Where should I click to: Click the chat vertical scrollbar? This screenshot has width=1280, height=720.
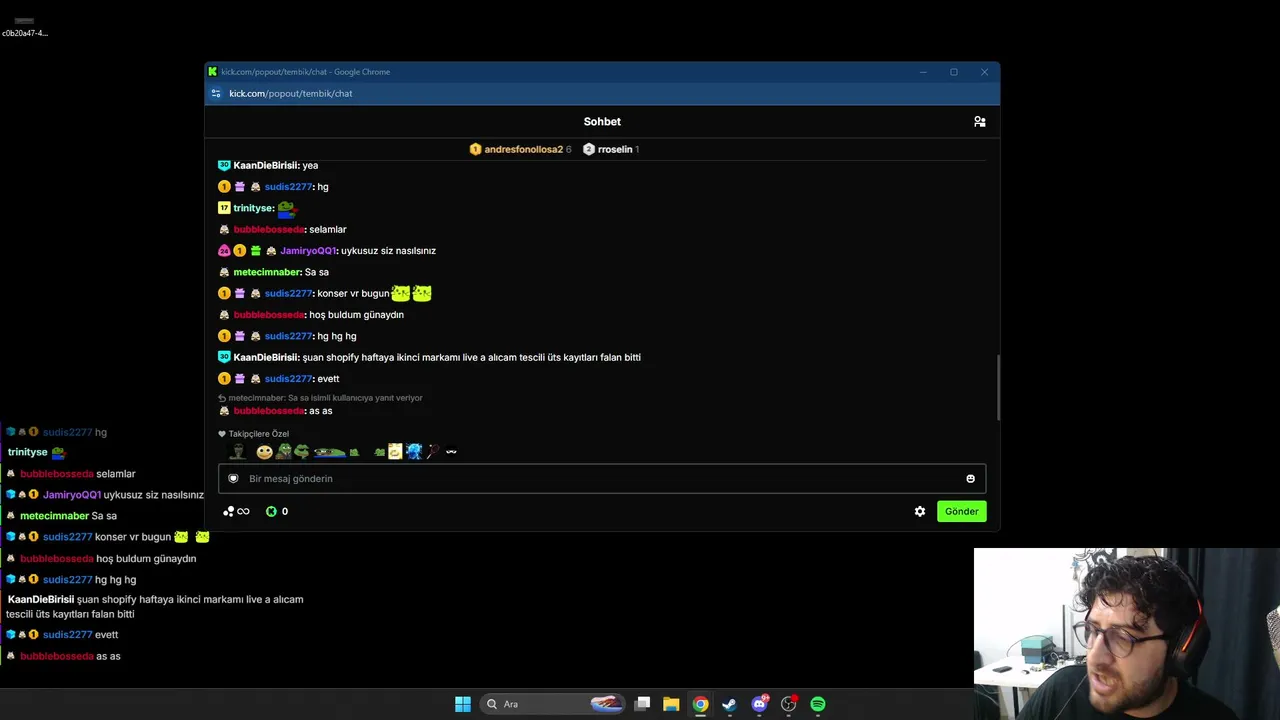point(997,387)
